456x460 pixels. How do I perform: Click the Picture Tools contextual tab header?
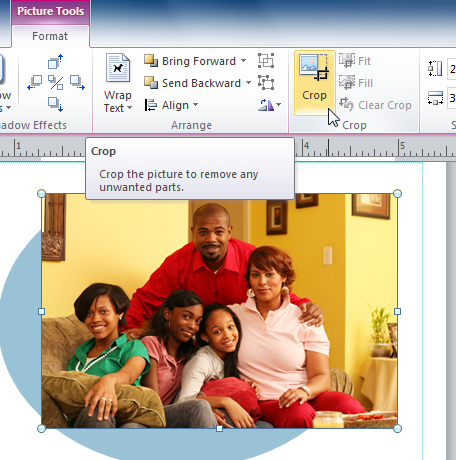(x=50, y=11)
